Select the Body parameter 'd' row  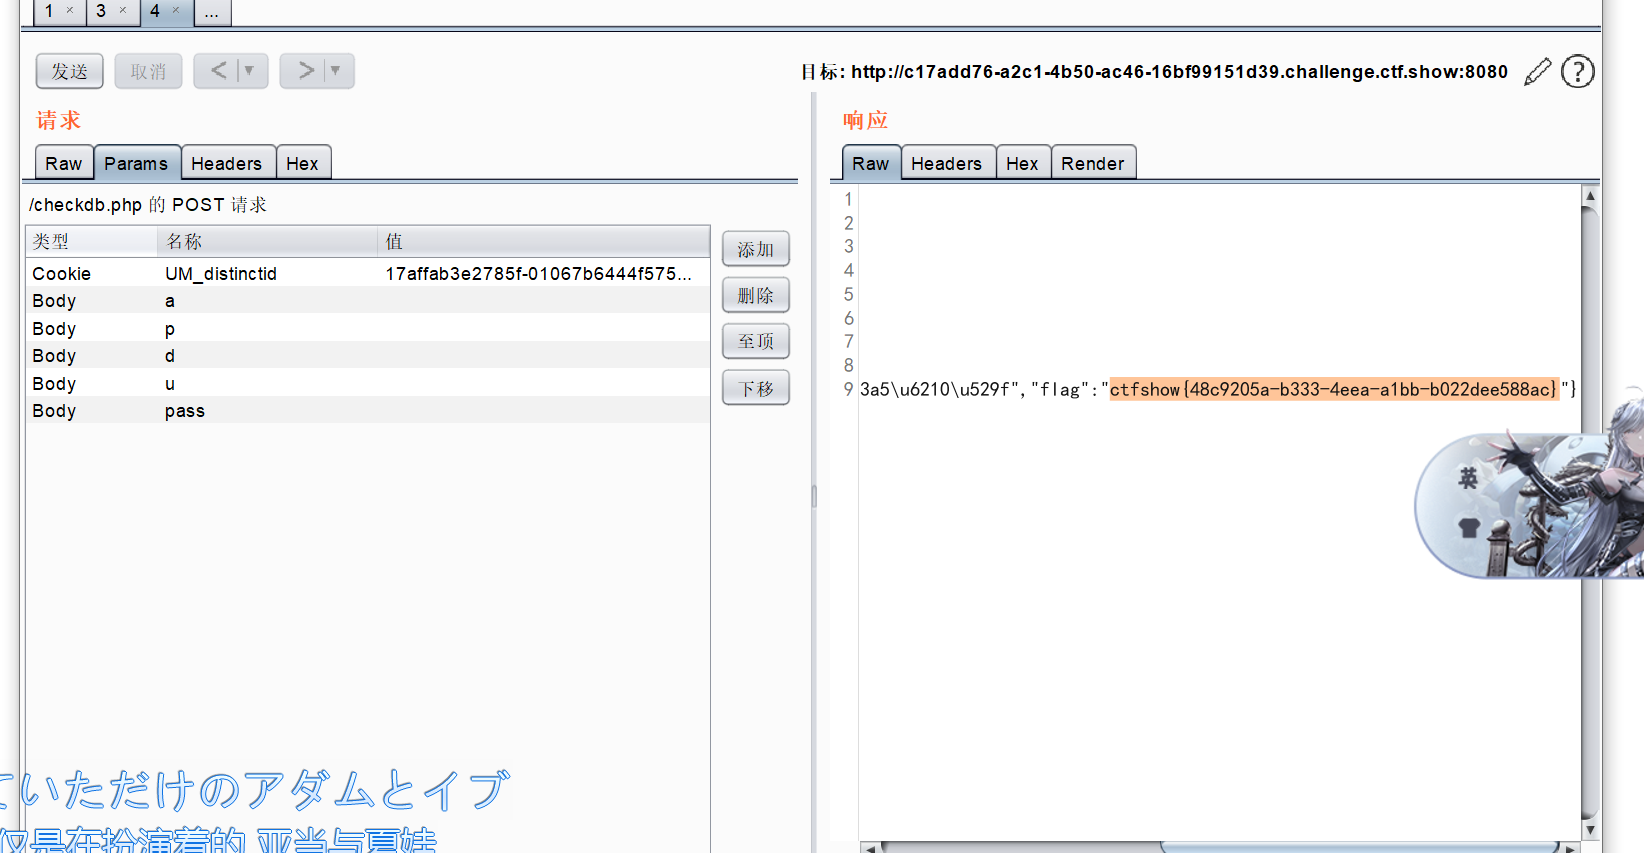[x=368, y=356]
